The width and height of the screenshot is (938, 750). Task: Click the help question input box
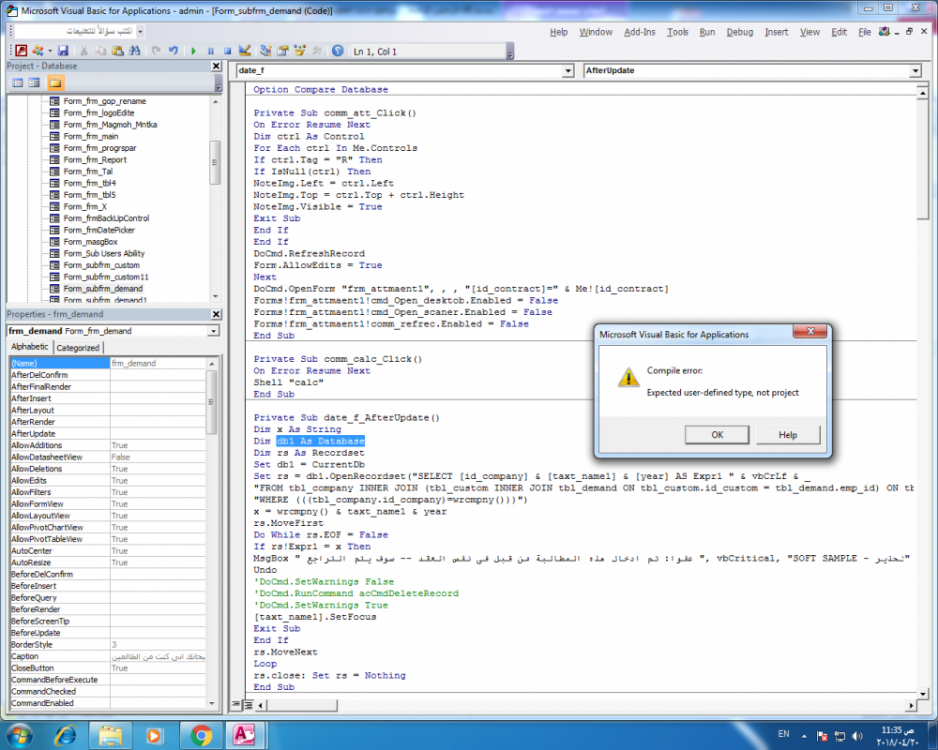pyautogui.click(x=75, y=31)
